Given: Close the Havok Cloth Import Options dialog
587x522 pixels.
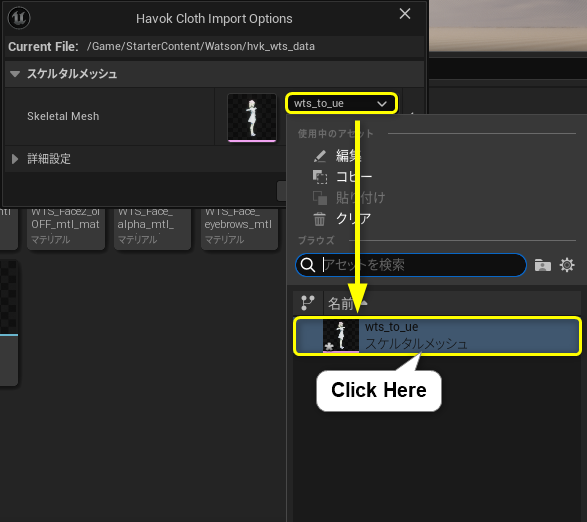Looking at the screenshot, I should click(405, 14).
